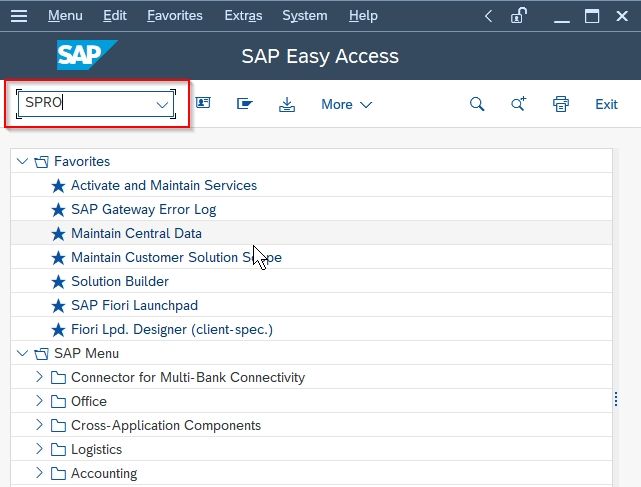Click the Logistics folder icon
This screenshot has height=487, width=641.
[58, 450]
